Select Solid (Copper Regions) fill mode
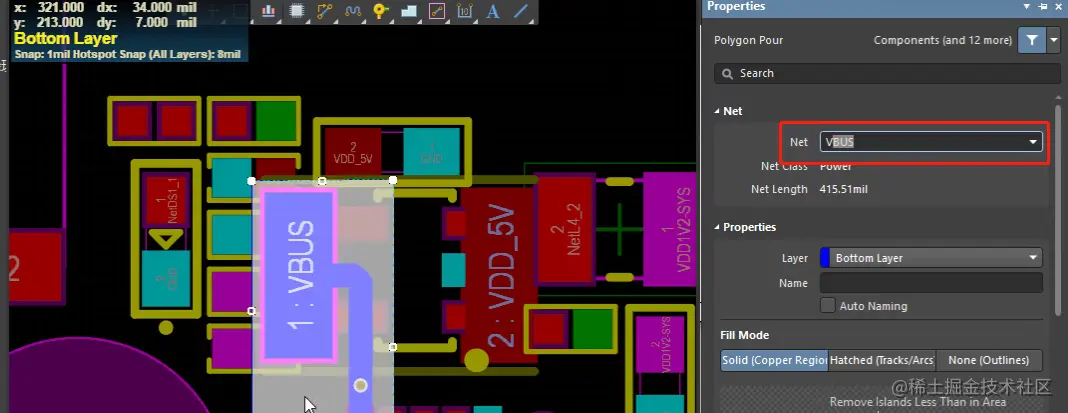1068x413 pixels. coord(774,360)
